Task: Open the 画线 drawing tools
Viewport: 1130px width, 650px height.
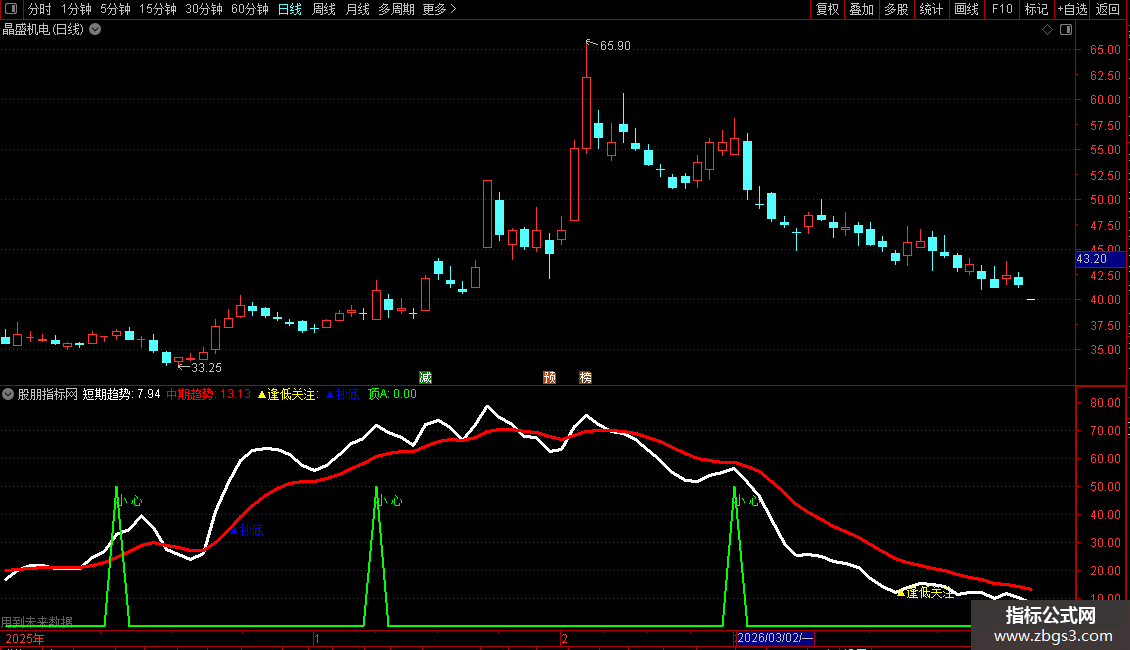Action: 966,9
